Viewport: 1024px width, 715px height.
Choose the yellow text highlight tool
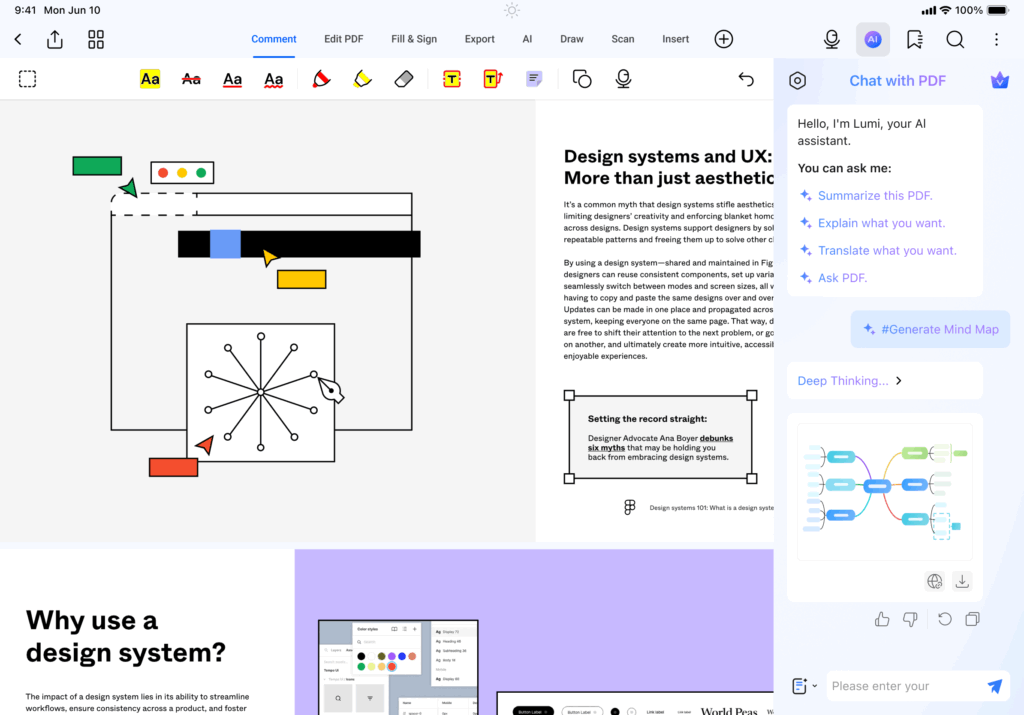tap(150, 79)
